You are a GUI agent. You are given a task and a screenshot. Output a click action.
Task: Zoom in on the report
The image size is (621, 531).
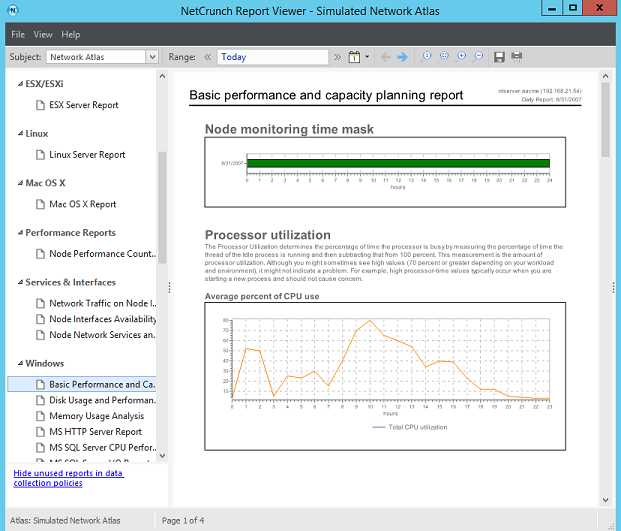point(461,56)
